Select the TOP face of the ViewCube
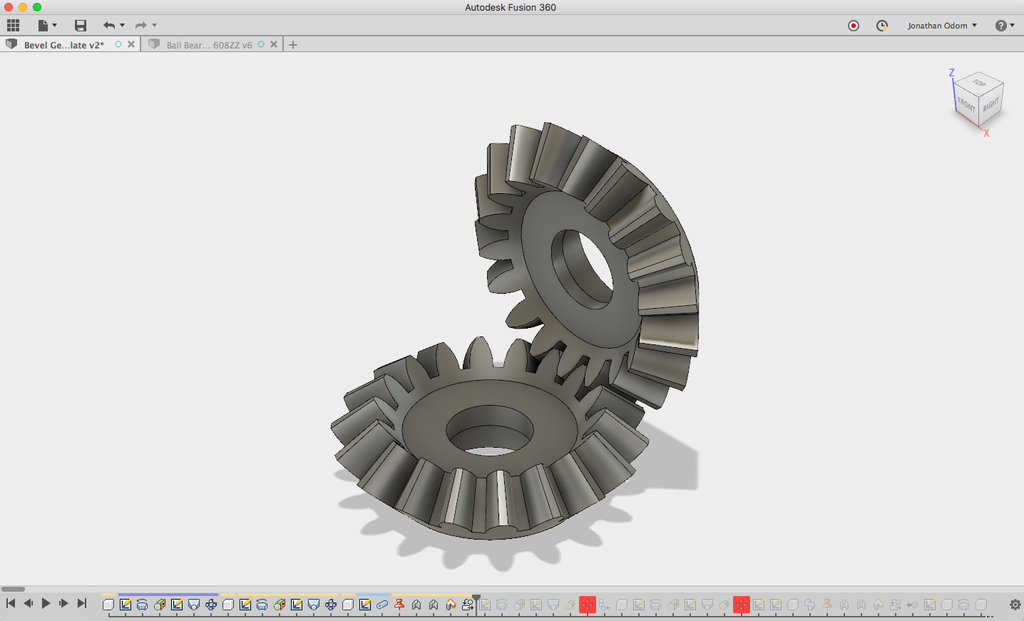The width and height of the screenshot is (1024, 621). pyautogui.click(x=978, y=83)
